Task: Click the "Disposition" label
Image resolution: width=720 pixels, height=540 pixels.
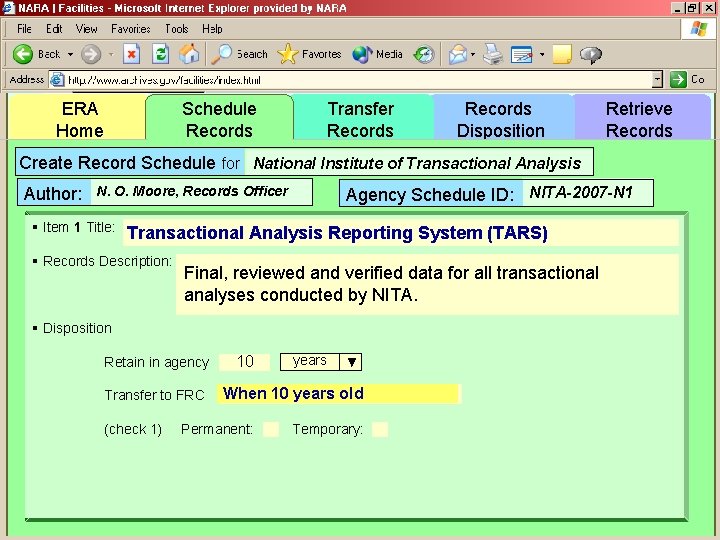Action: [77, 328]
